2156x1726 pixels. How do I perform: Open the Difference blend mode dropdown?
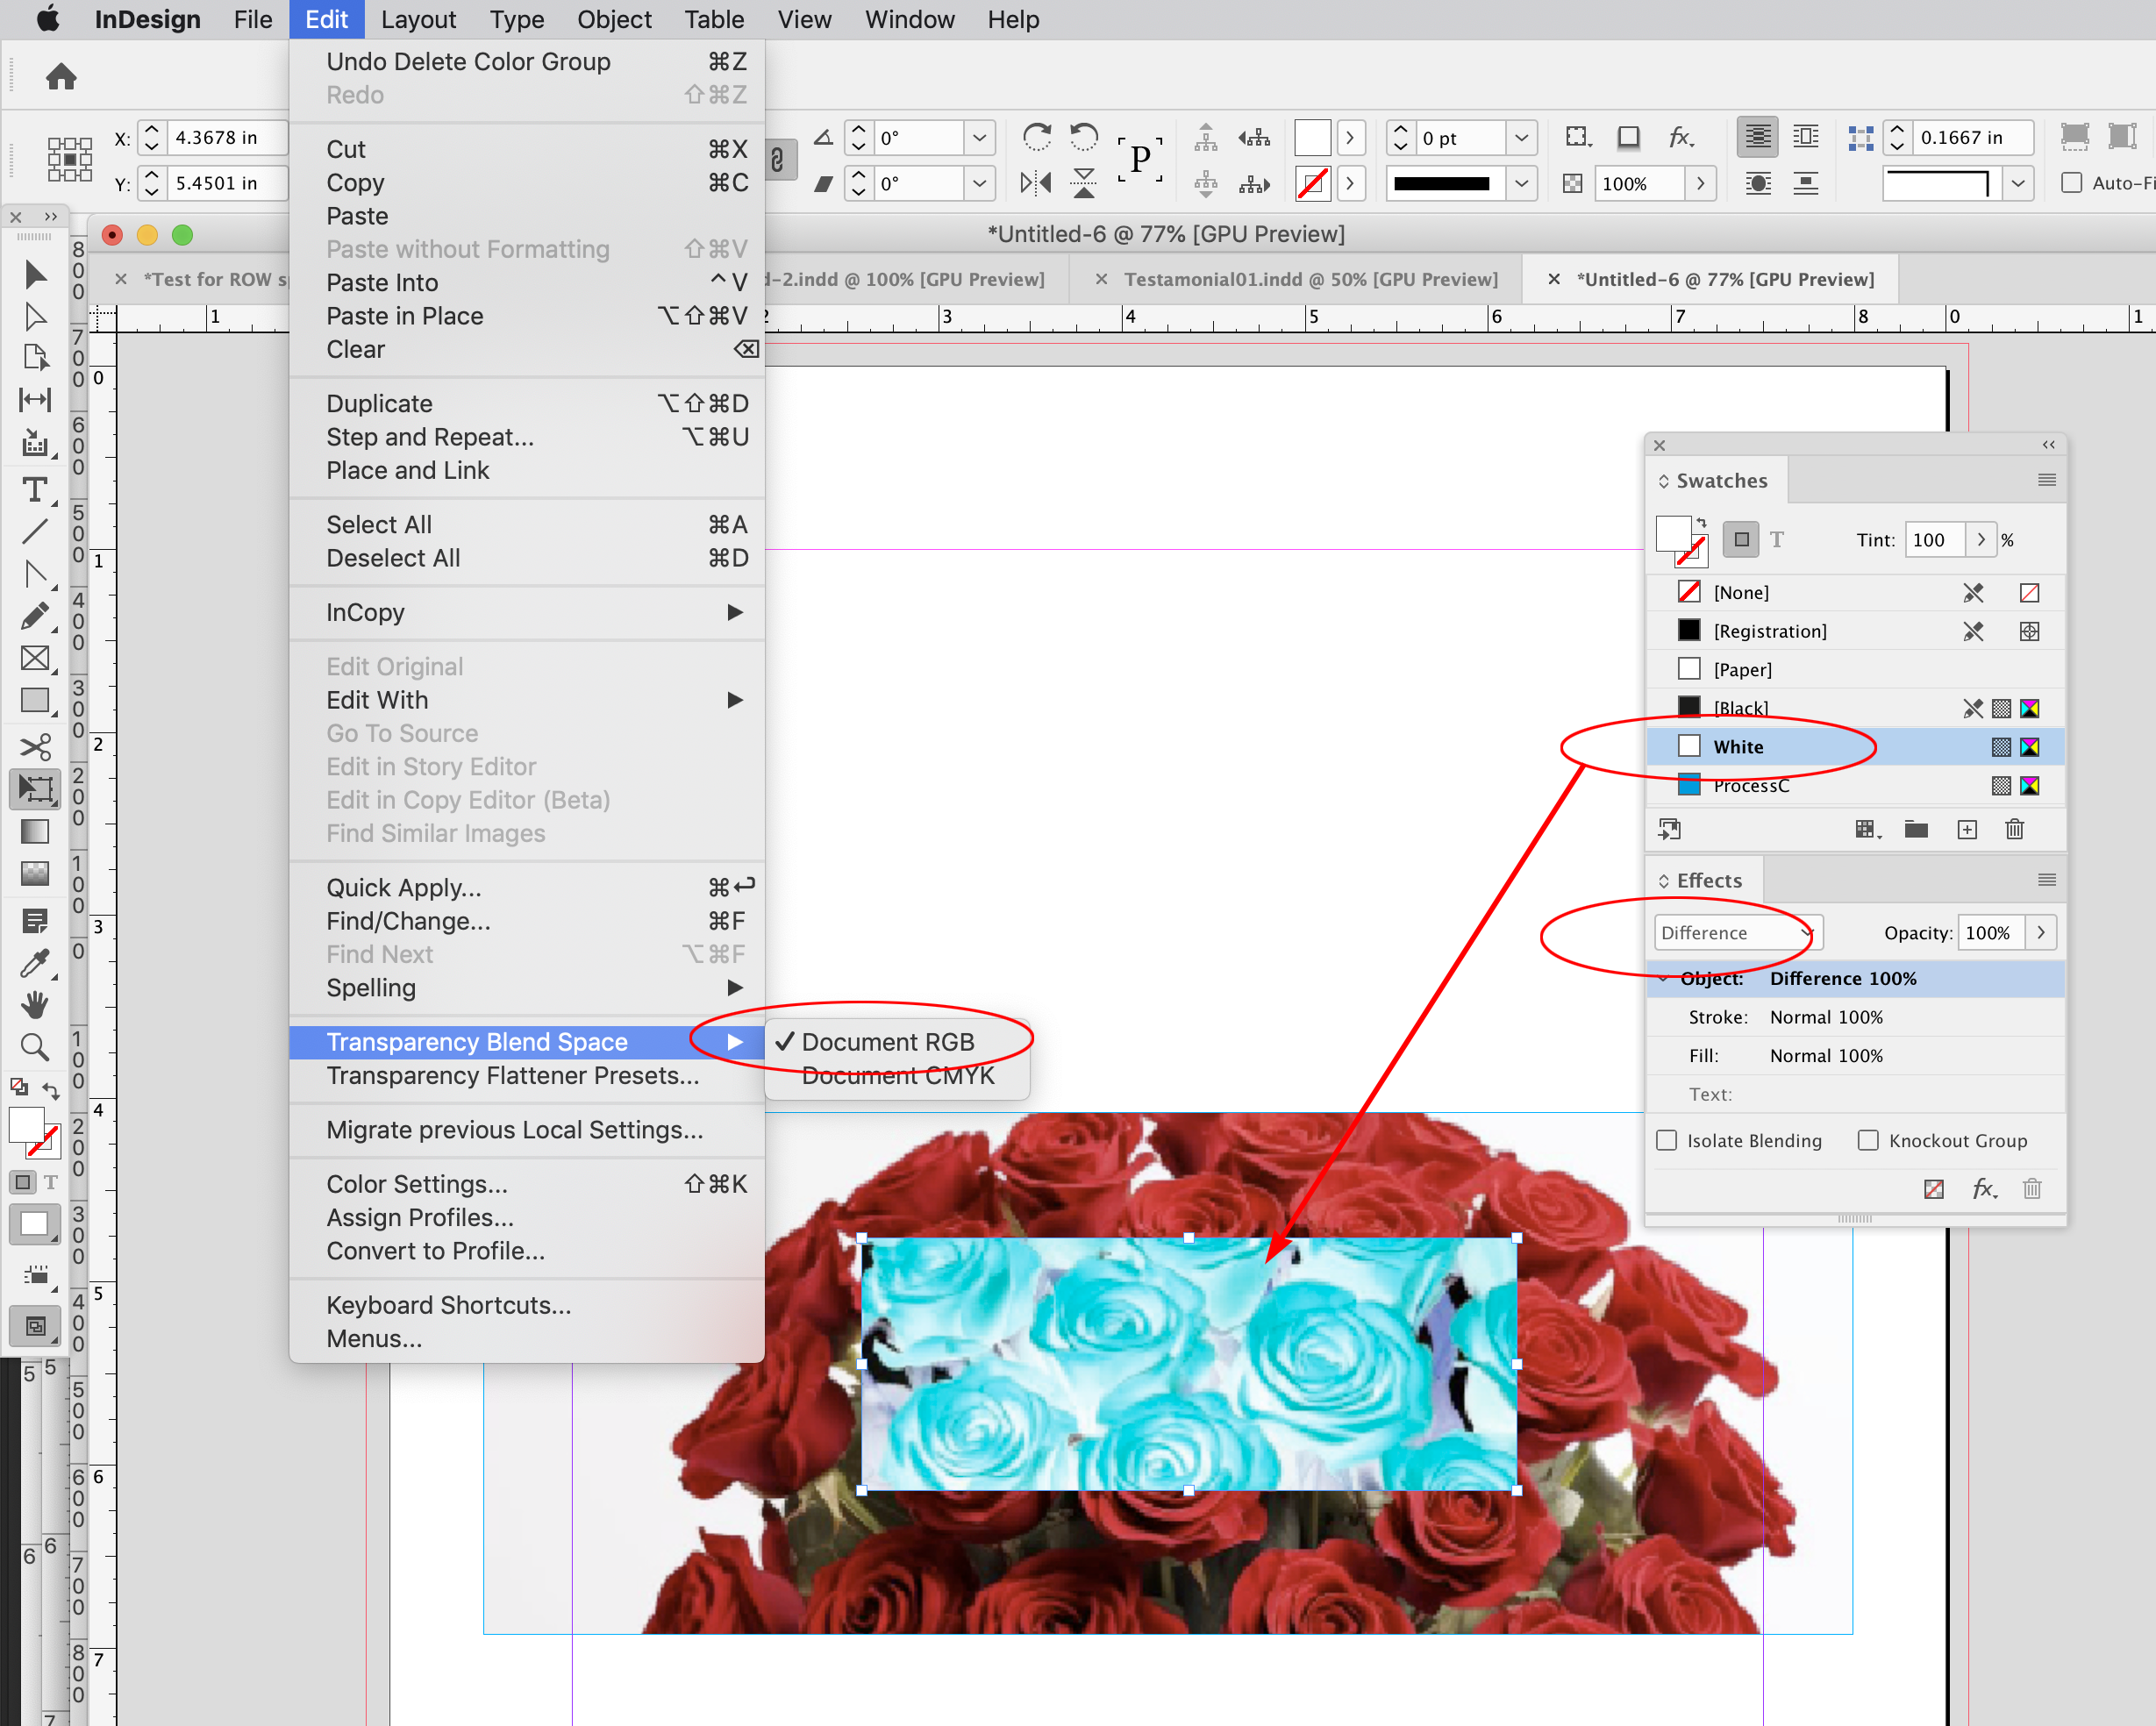pyautogui.click(x=1737, y=932)
